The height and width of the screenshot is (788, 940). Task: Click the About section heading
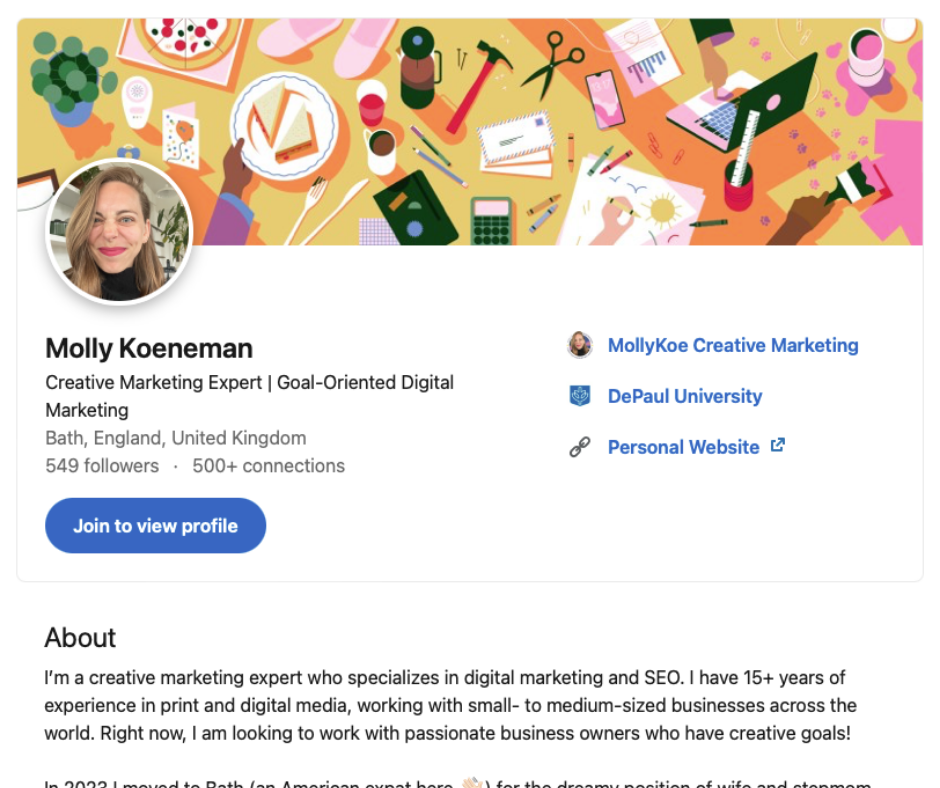point(80,638)
